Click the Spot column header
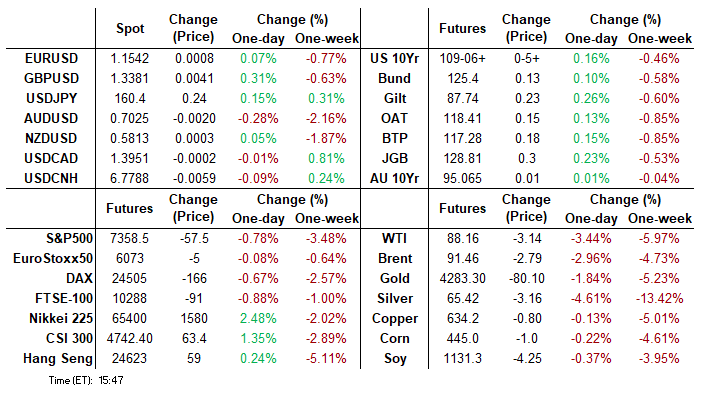Screen dimensions: 716x397 (130, 28)
